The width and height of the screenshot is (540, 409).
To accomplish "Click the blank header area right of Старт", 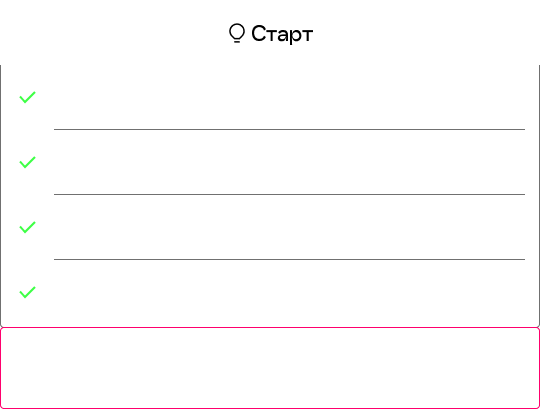I will click(x=427, y=33).
